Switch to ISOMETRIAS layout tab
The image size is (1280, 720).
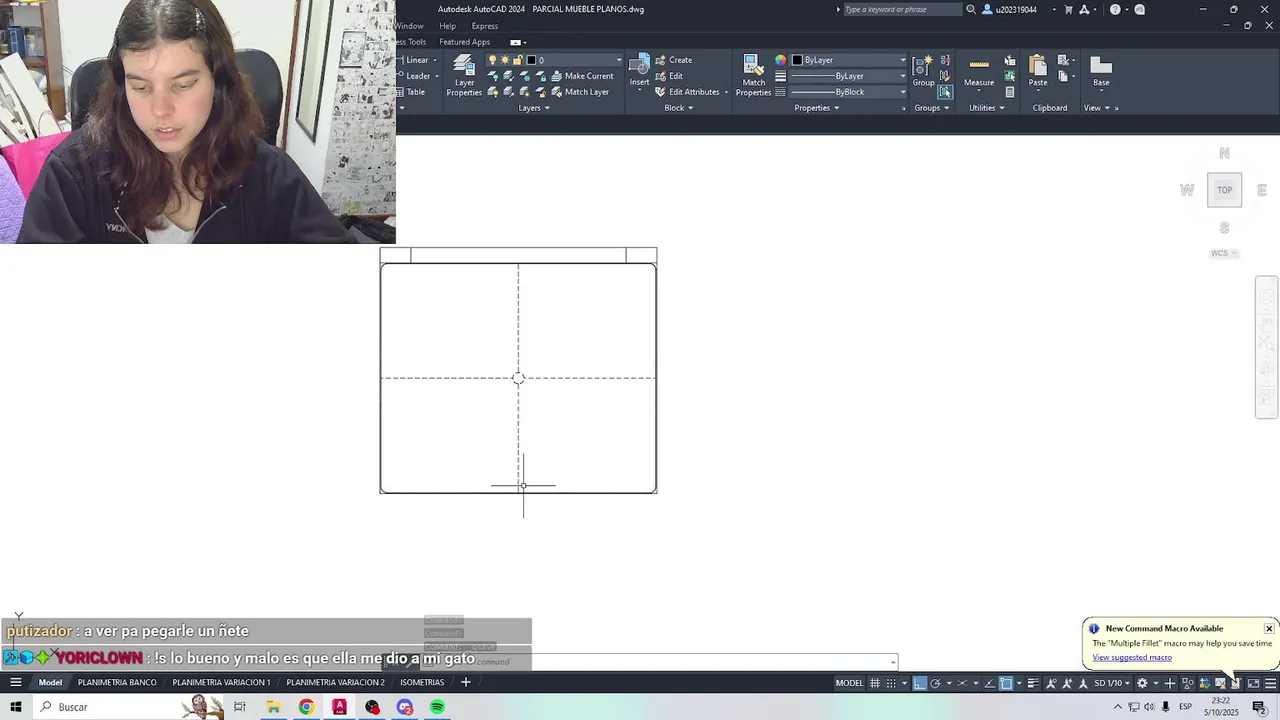(422, 682)
